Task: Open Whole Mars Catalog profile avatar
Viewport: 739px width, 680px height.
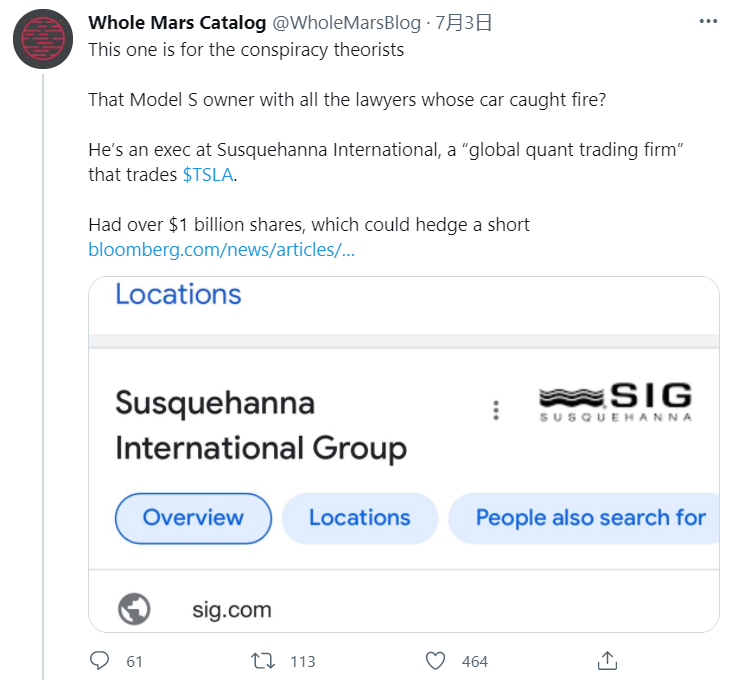Action: click(x=43, y=39)
